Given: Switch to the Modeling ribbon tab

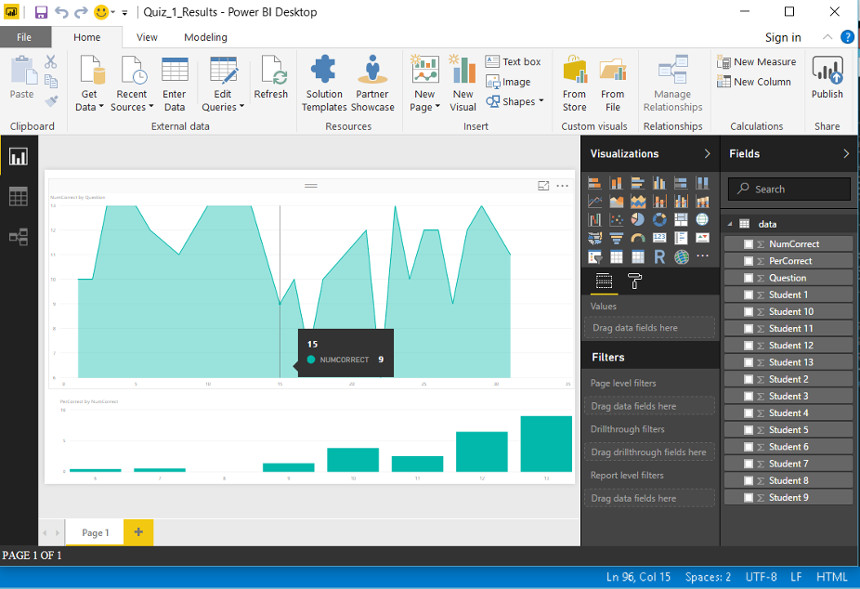Looking at the screenshot, I should (x=206, y=37).
